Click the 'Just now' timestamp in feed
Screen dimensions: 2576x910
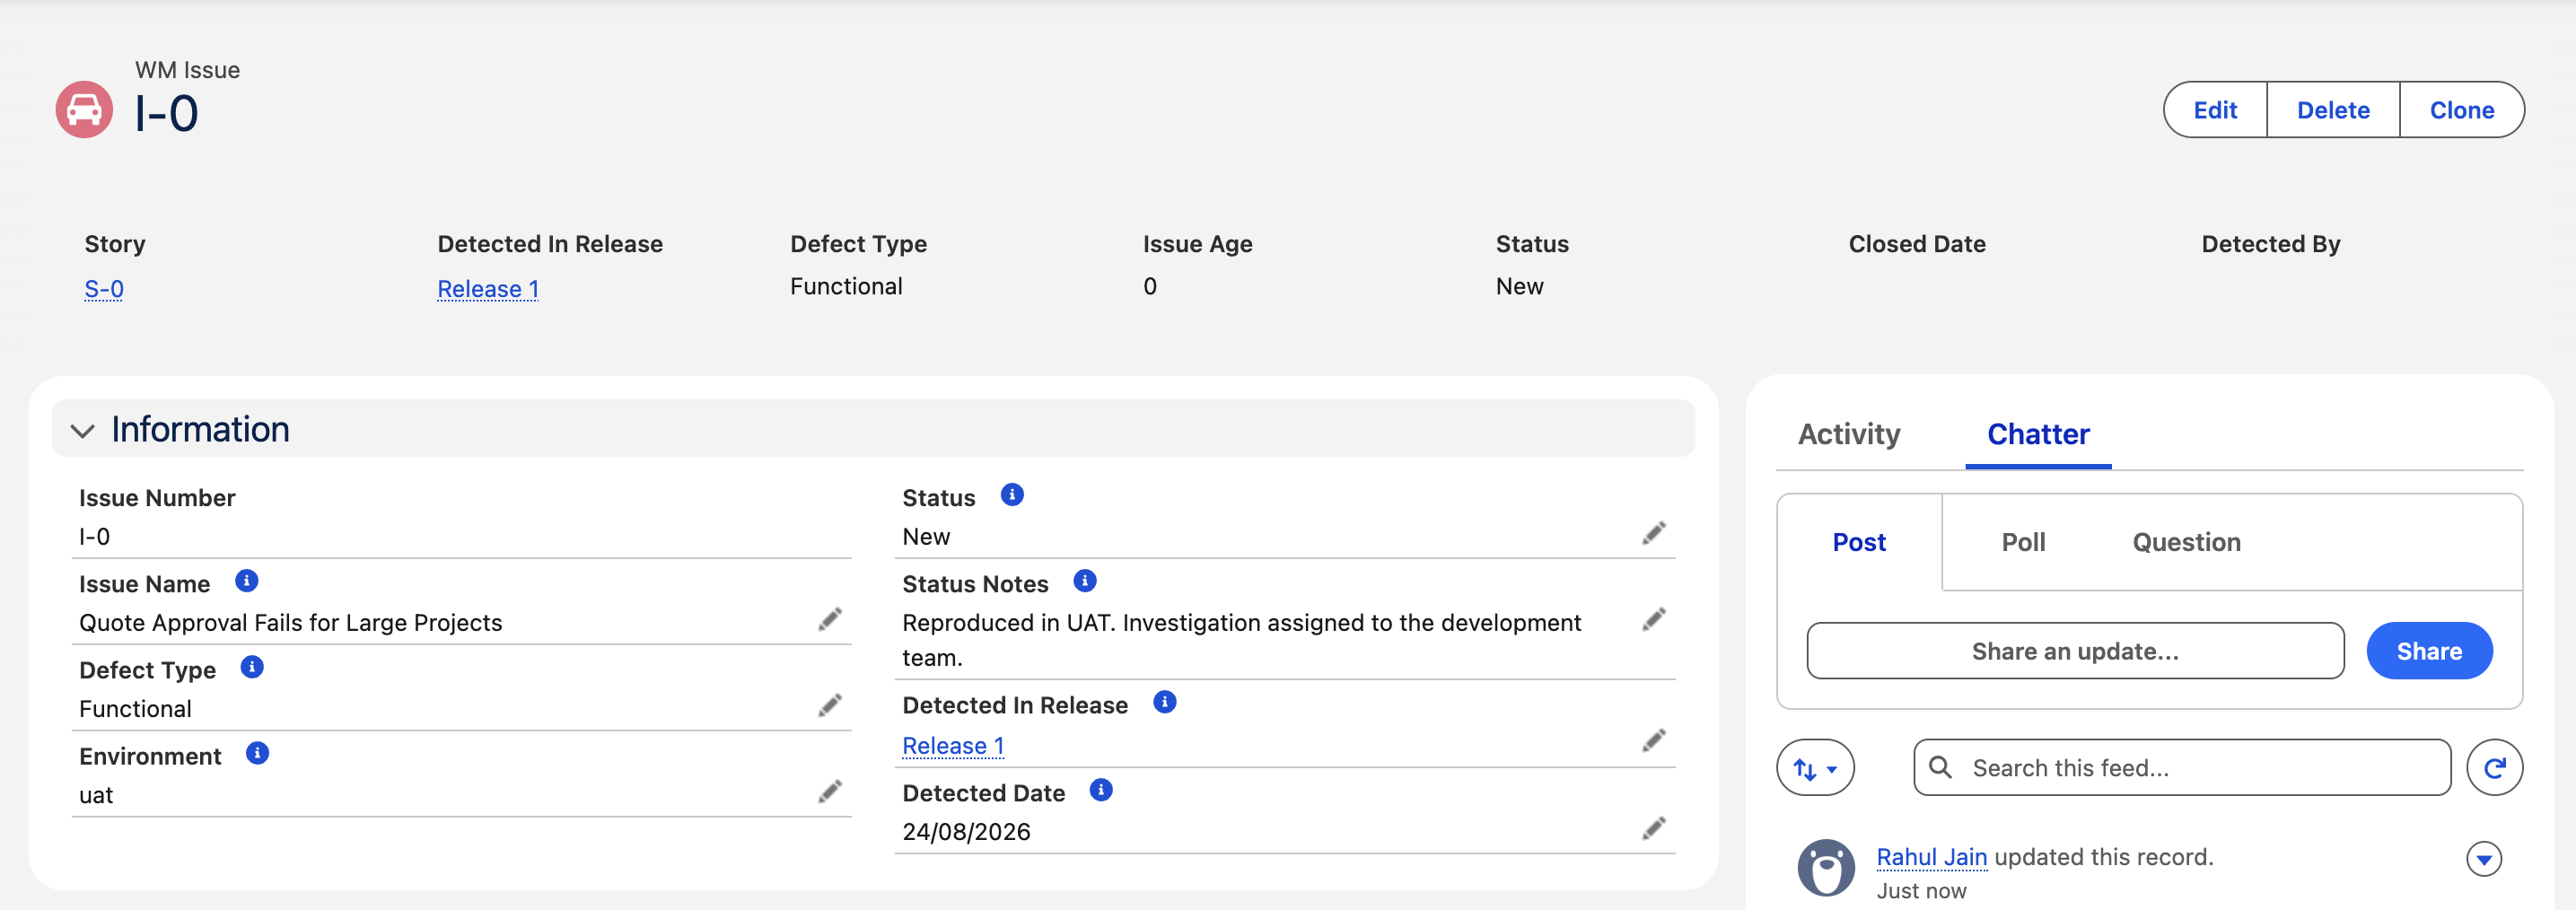pyautogui.click(x=1921, y=891)
